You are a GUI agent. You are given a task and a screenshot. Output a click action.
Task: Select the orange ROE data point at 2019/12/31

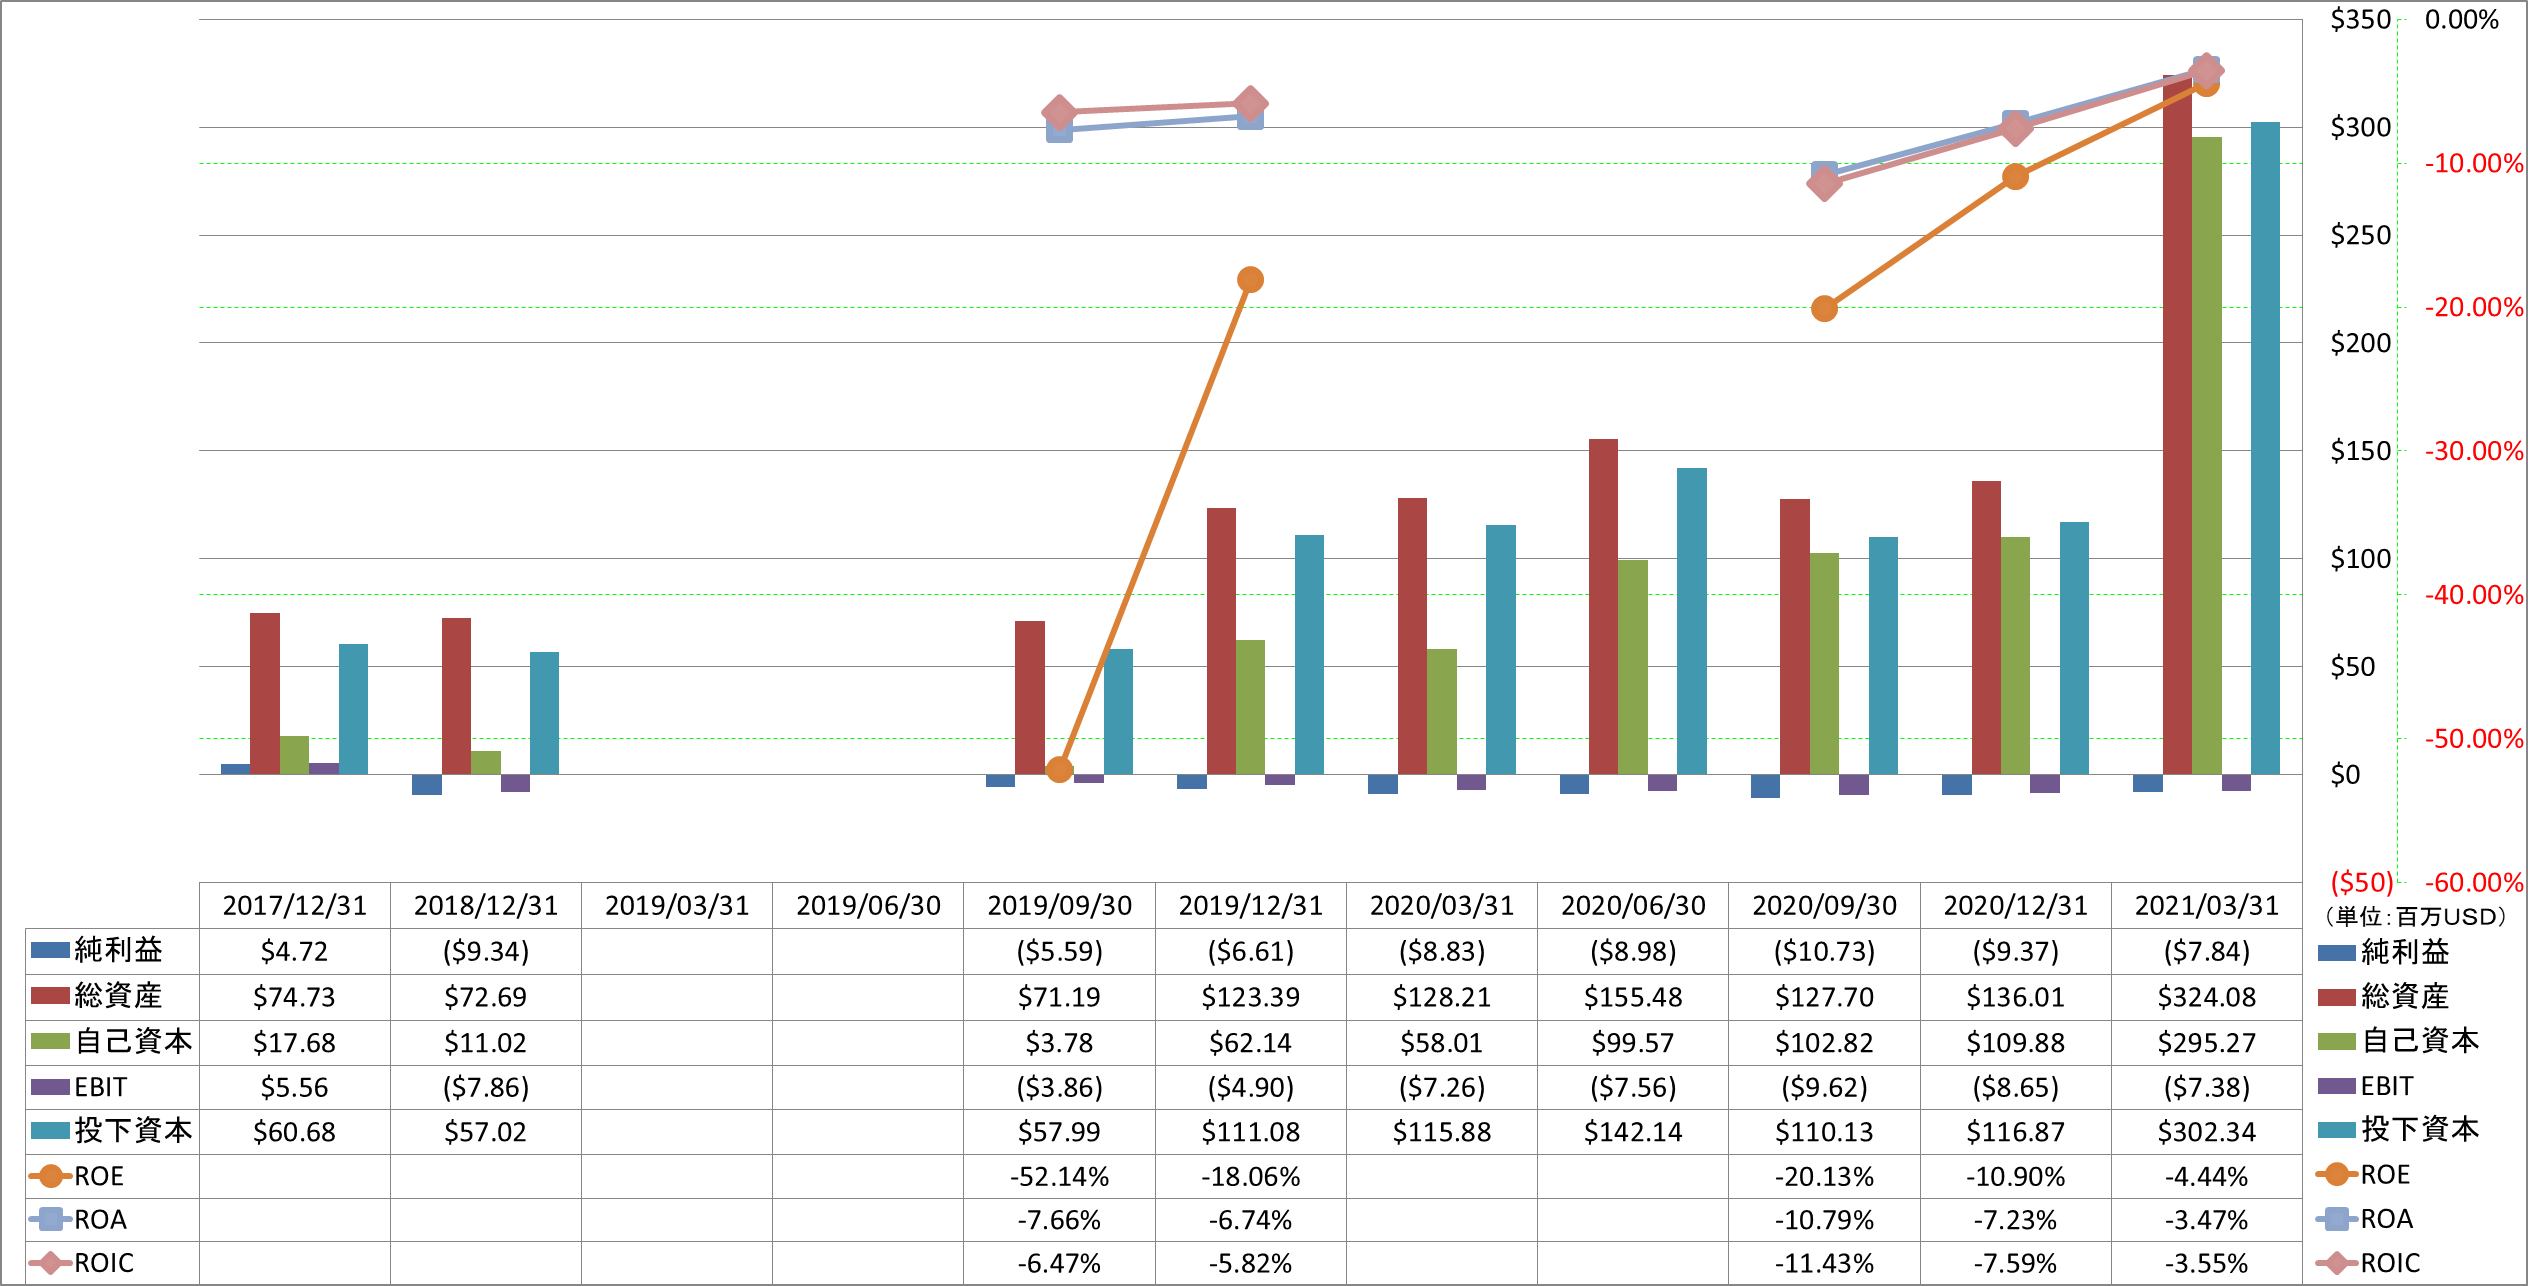[x=1250, y=280]
